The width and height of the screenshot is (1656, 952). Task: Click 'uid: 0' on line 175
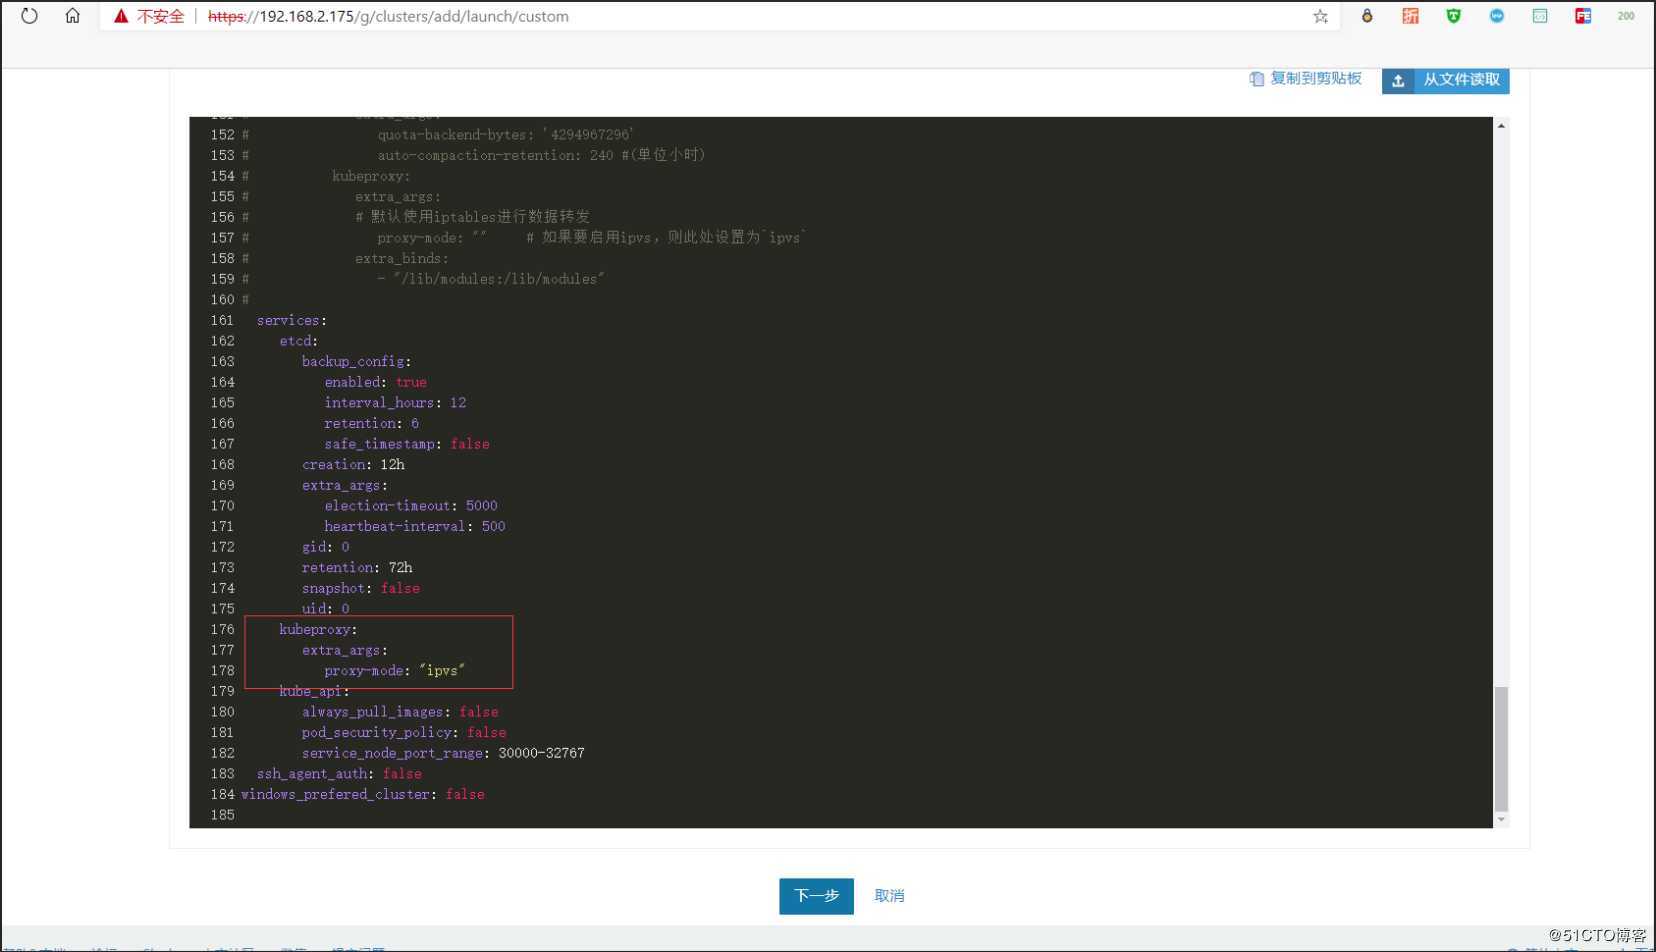point(326,608)
